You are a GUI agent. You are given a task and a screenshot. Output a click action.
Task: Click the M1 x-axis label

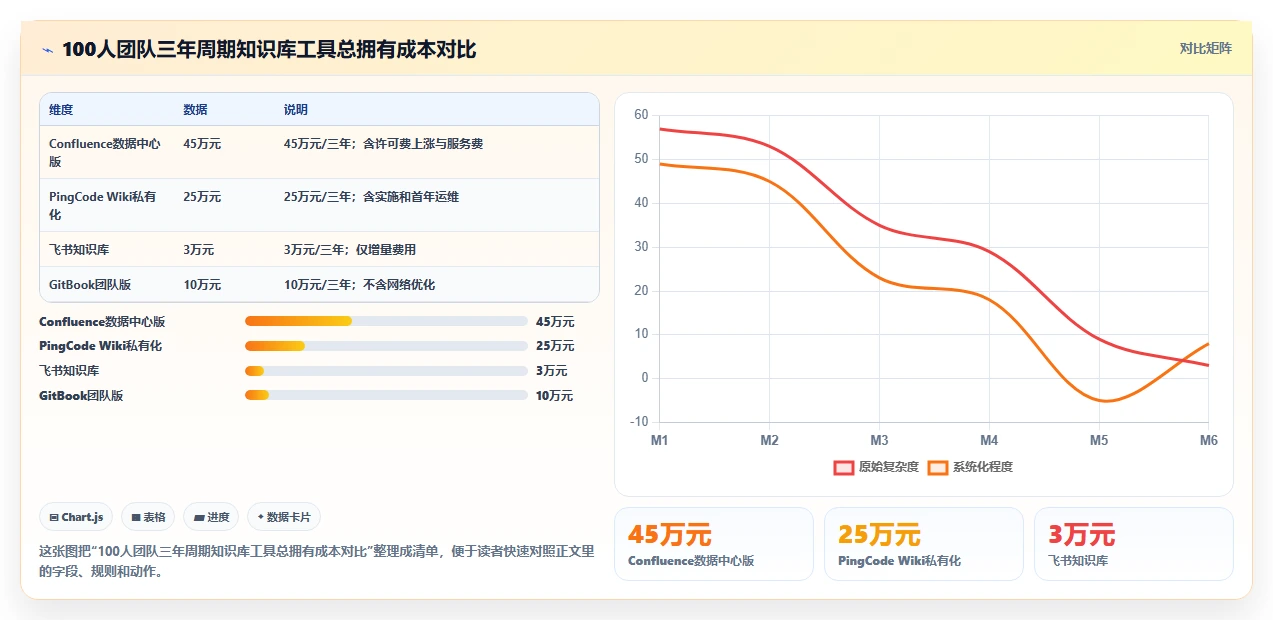pos(660,440)
